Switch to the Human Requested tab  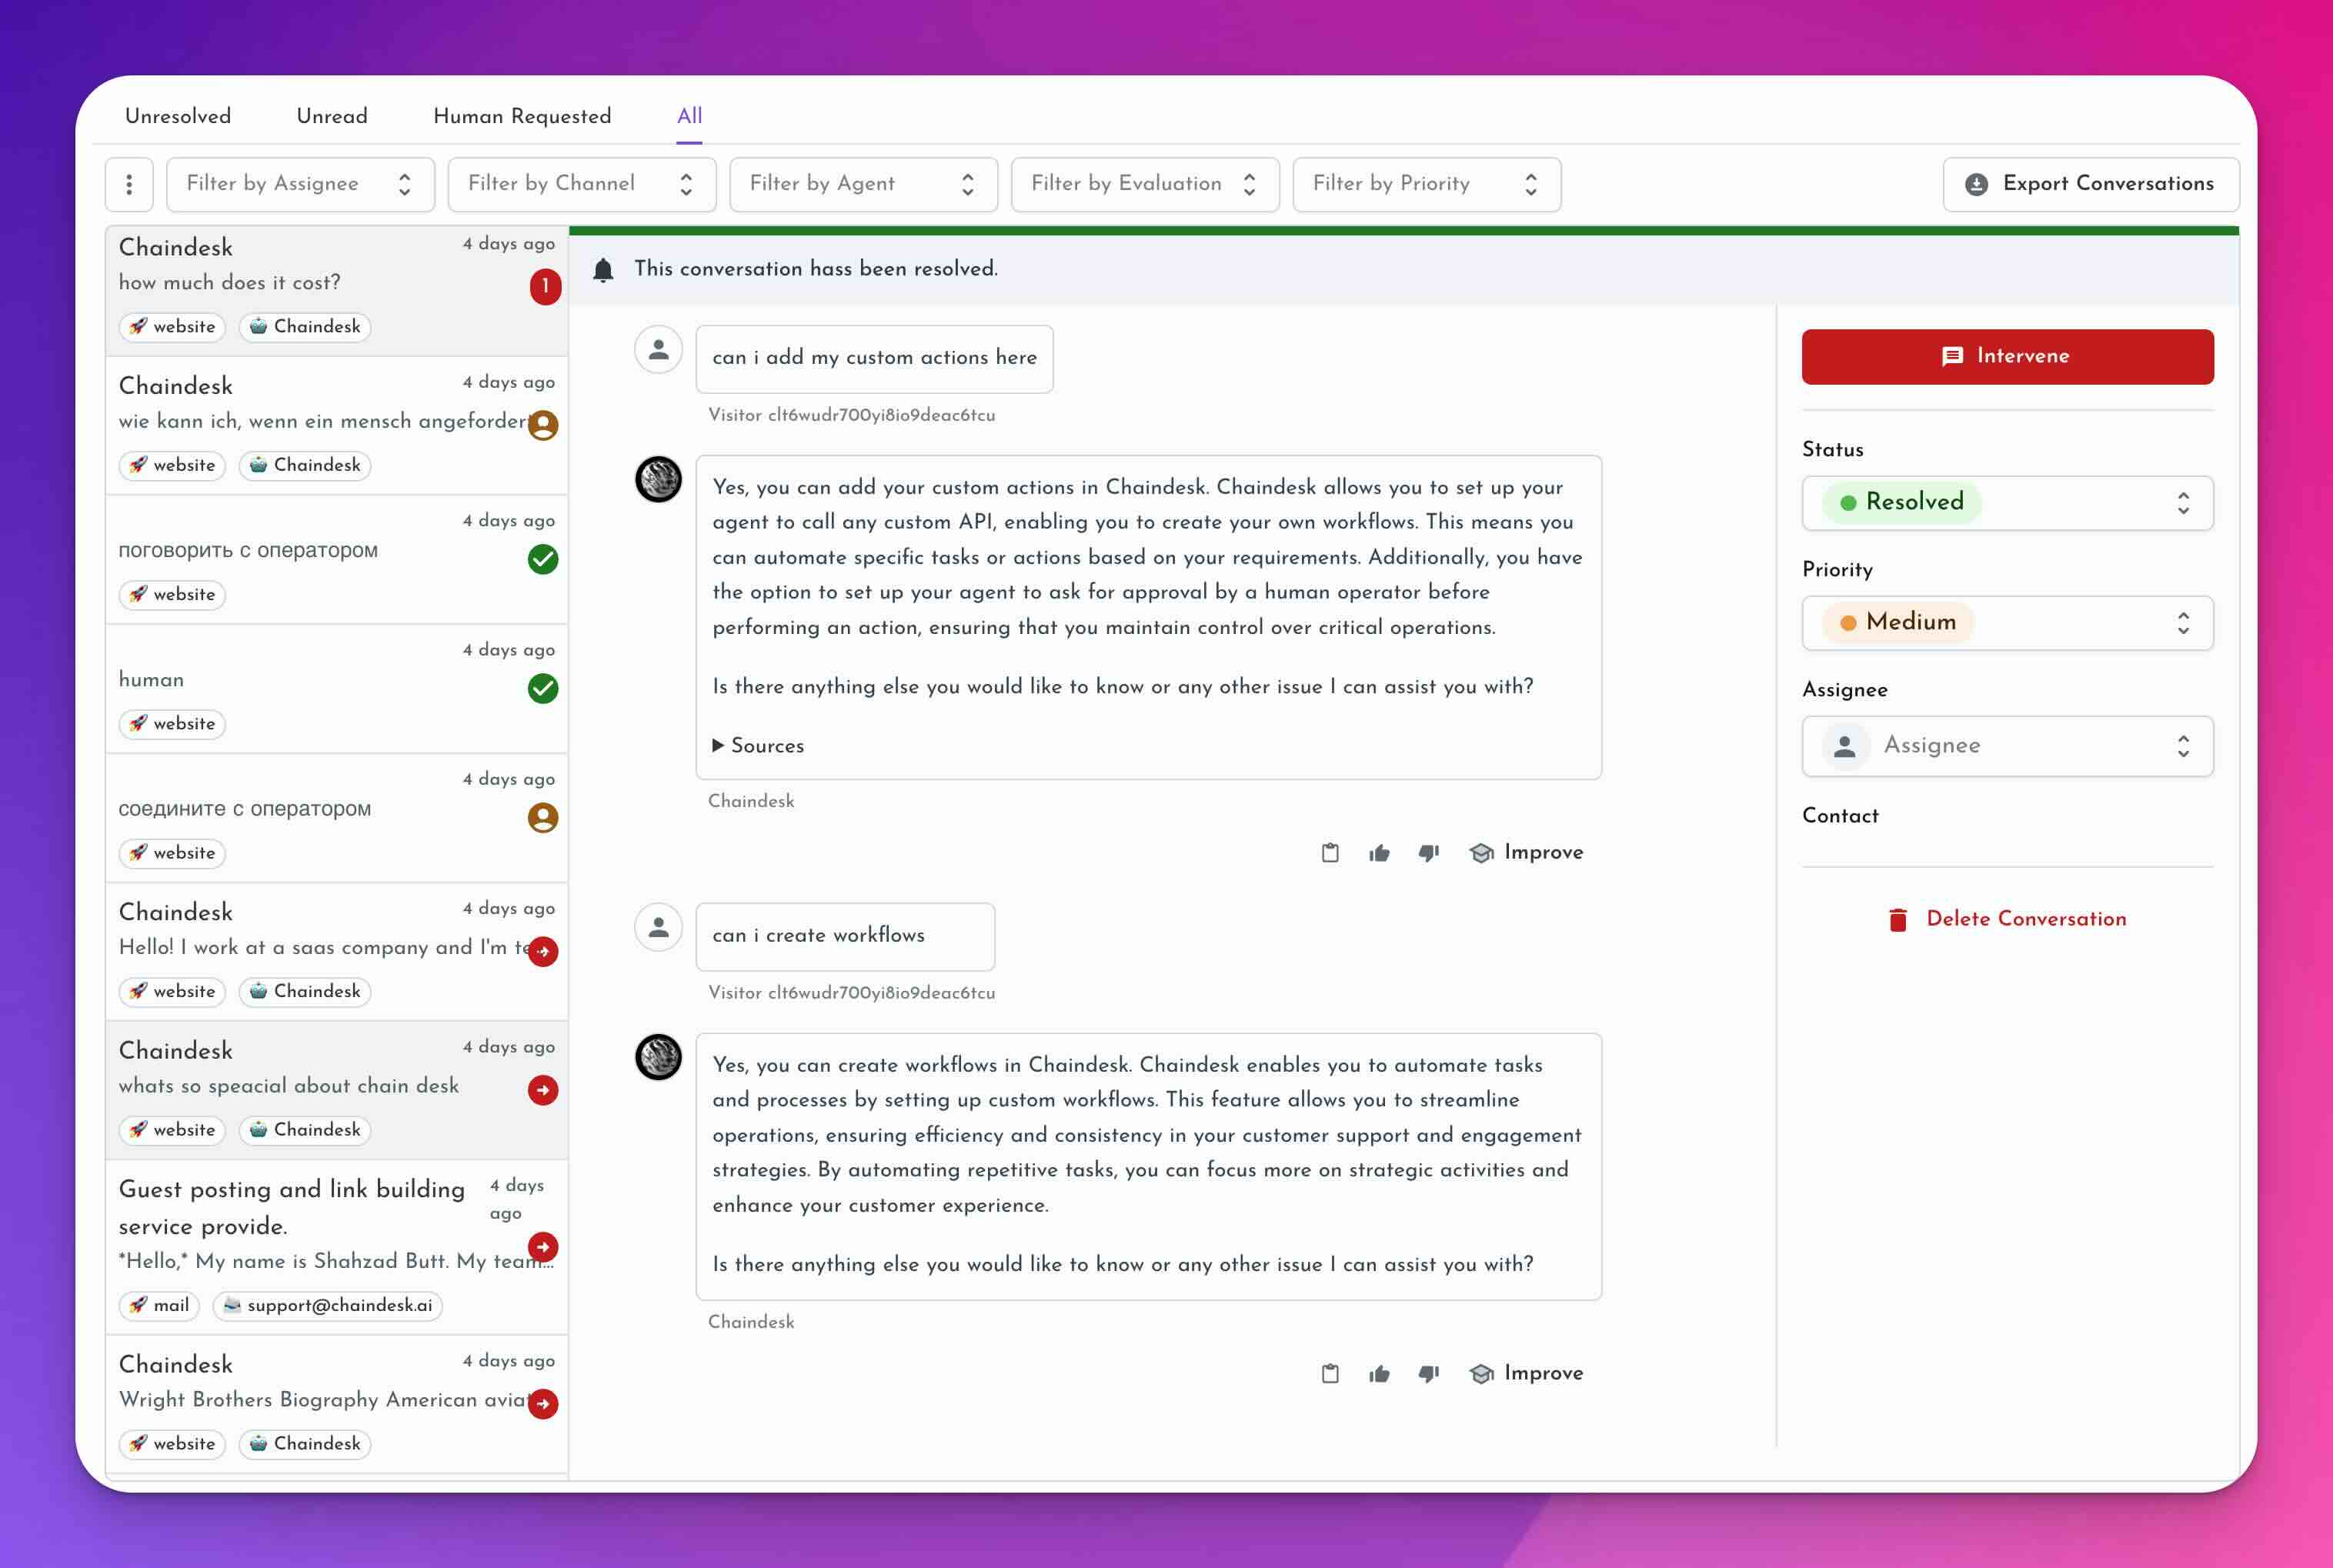pos(522,116)
